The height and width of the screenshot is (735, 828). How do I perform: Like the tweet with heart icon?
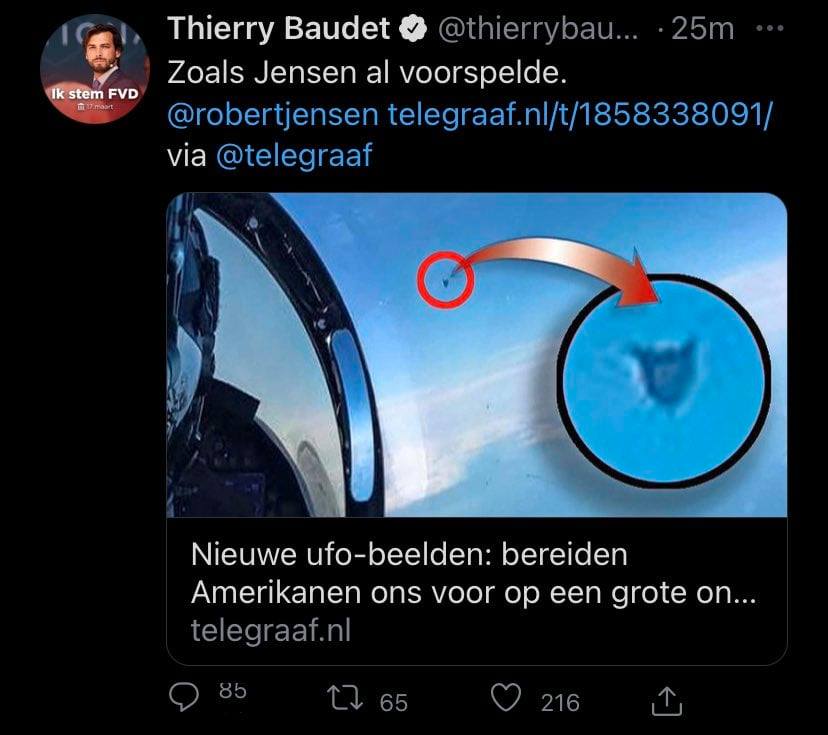(x=506, y=697)
